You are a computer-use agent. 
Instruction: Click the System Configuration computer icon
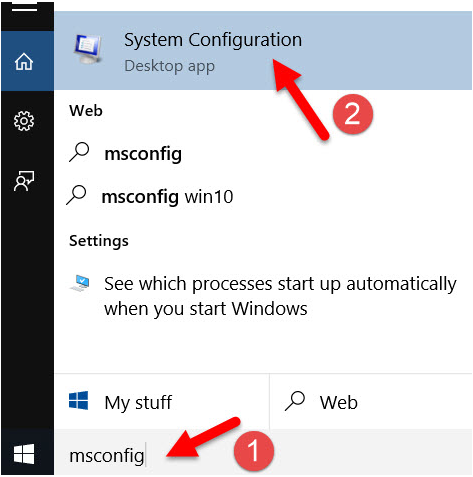88,49
